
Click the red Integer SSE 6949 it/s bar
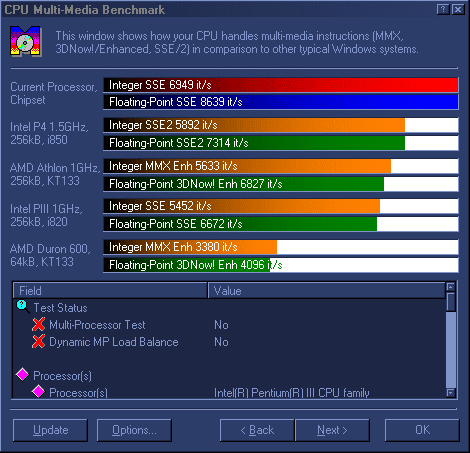(281, 85)
